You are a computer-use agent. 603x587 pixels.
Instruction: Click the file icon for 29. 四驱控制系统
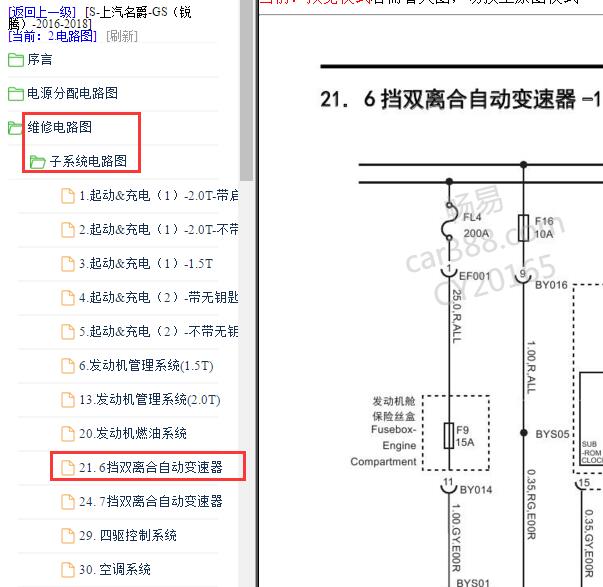click(x=68, y=535)
